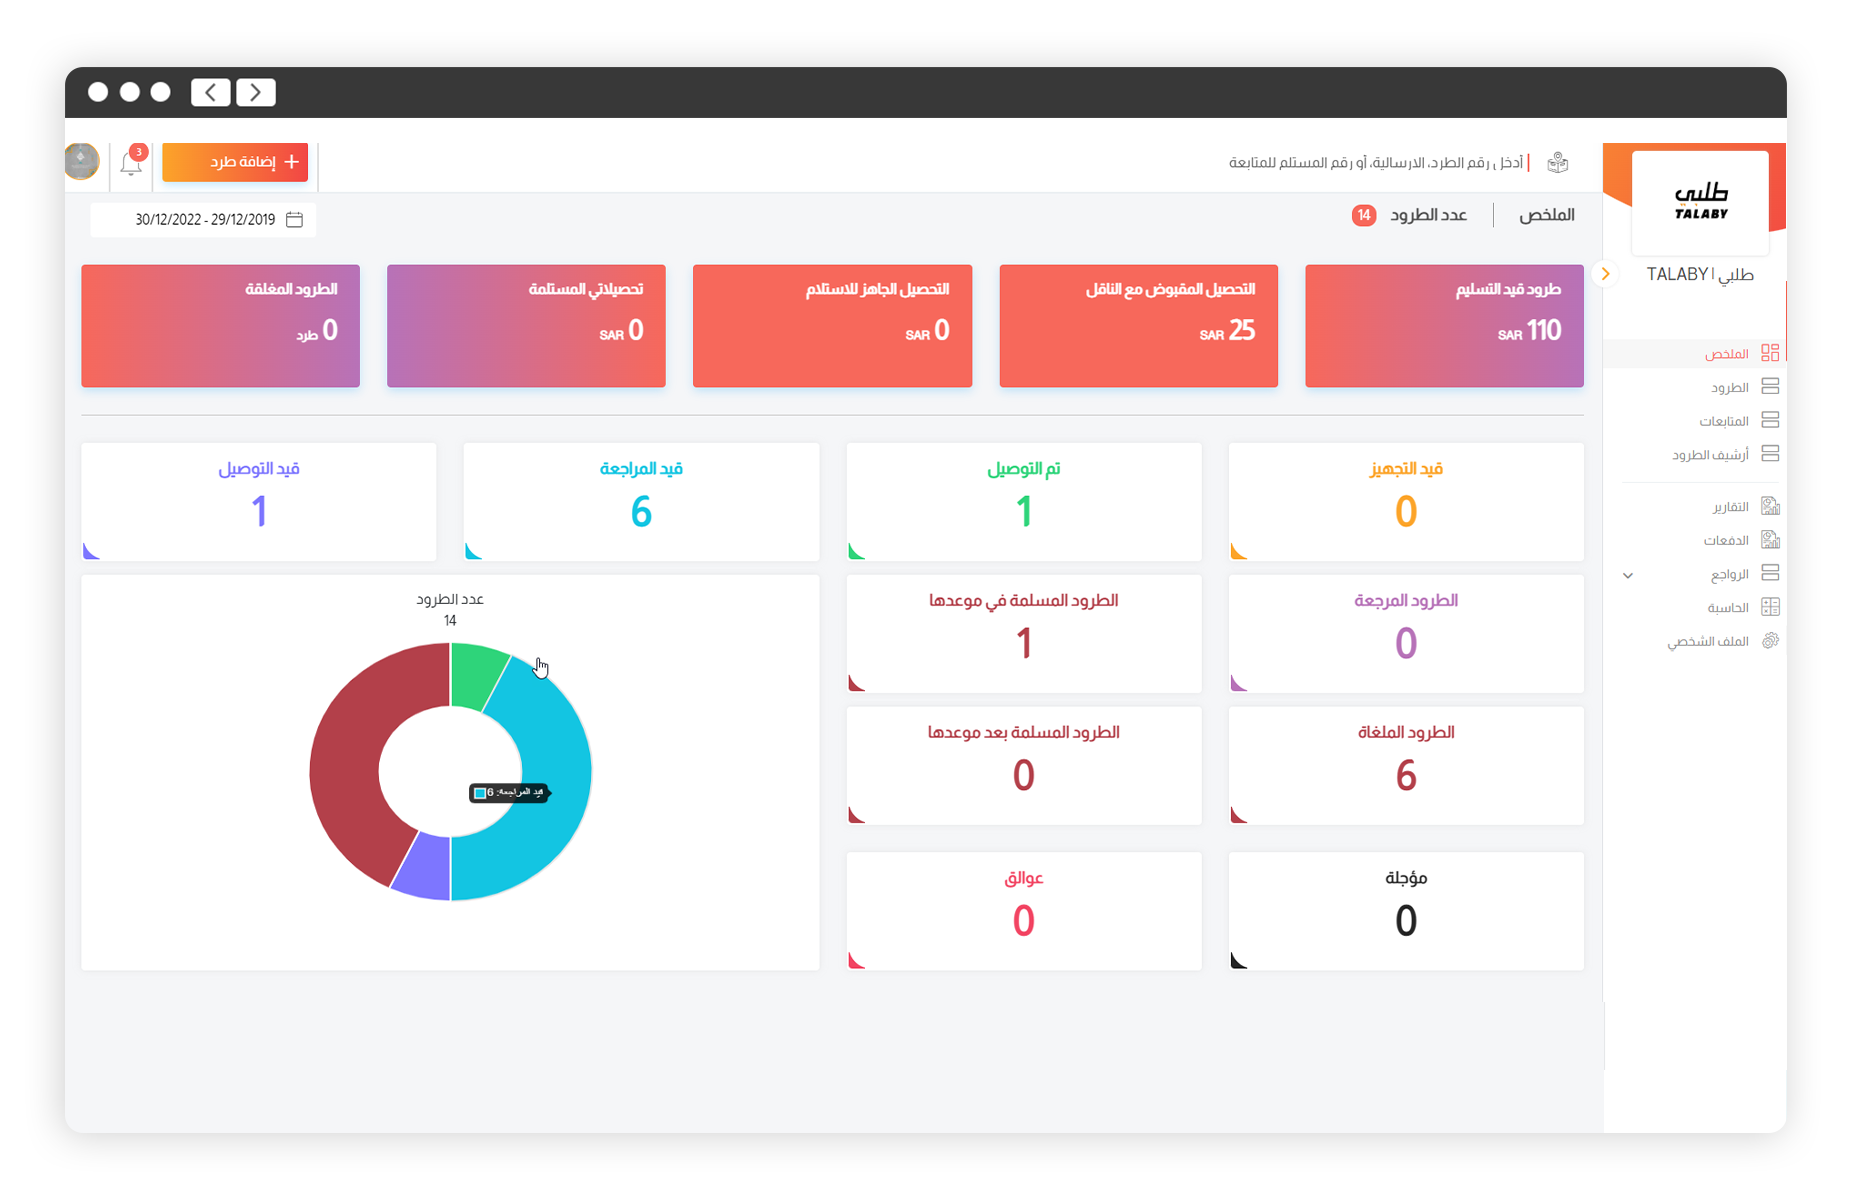Click the browser back arrow button
Viewport: 1851px width, 1202px height.
[211, 92]
